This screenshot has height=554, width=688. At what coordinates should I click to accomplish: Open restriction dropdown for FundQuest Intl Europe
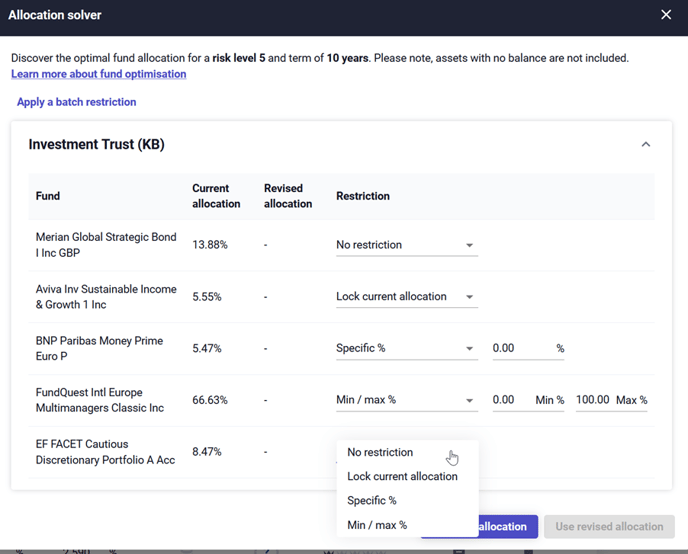click(406, 400)
